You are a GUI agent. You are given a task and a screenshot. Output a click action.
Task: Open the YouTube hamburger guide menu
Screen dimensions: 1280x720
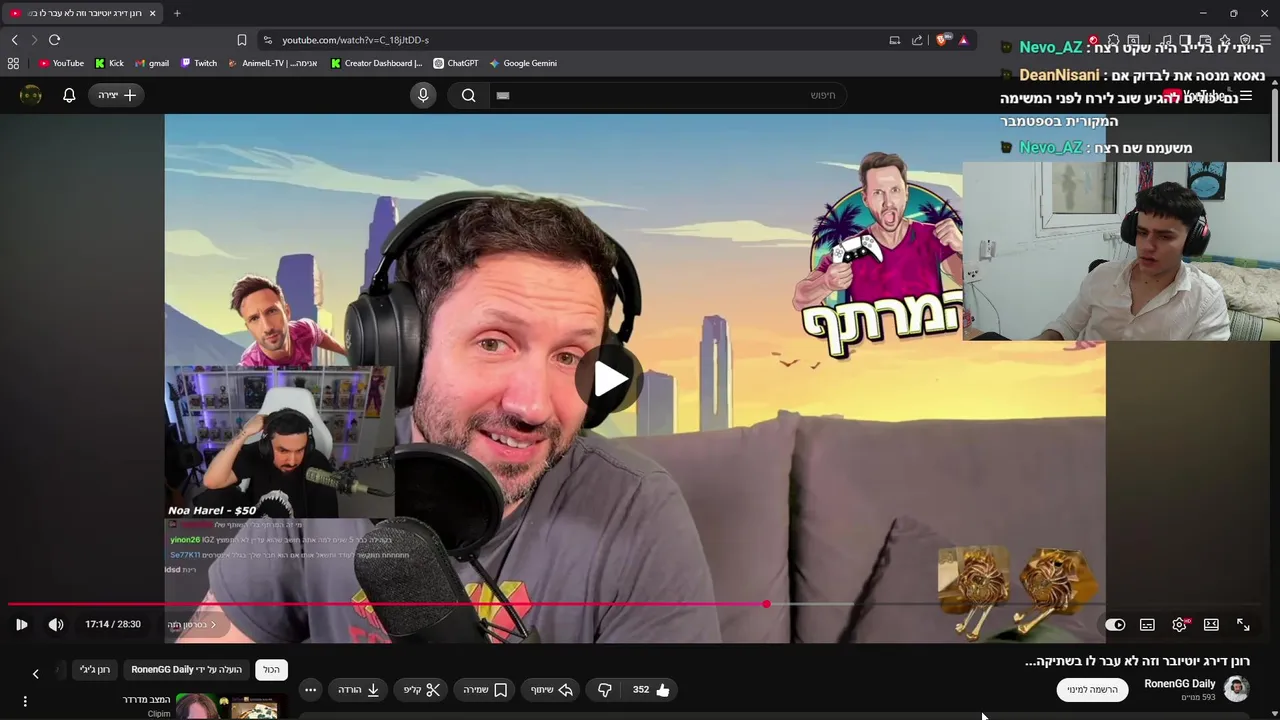[1246, 96]
